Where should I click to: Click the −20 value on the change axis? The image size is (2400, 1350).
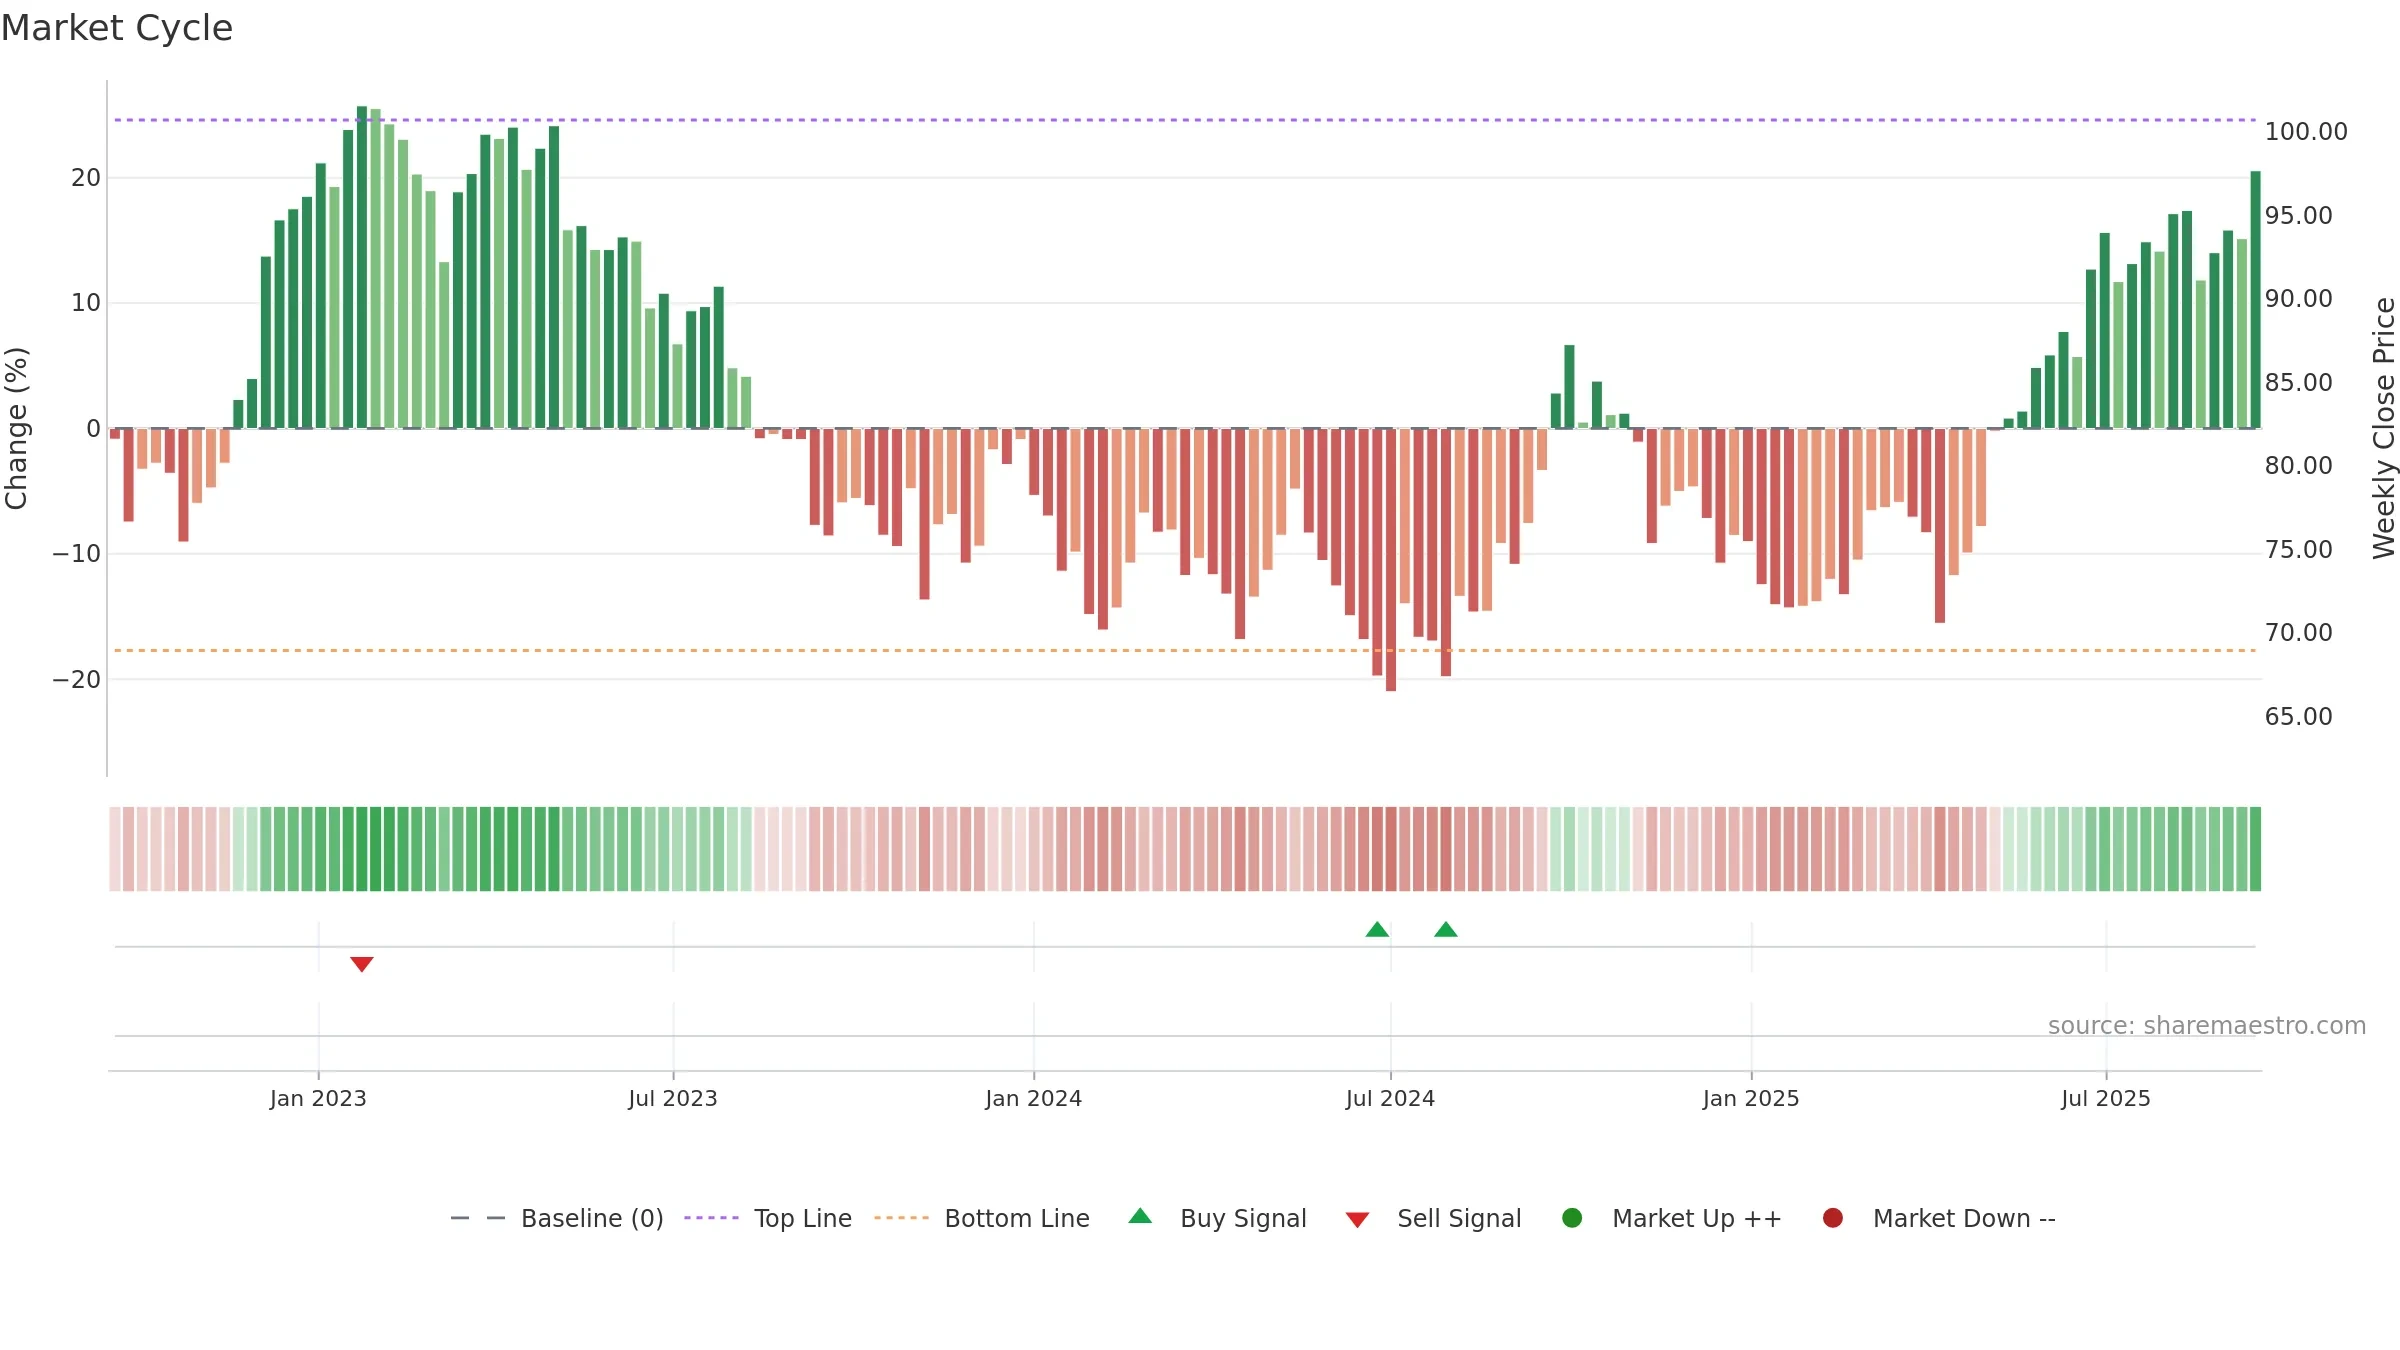[x=77, y=679]
